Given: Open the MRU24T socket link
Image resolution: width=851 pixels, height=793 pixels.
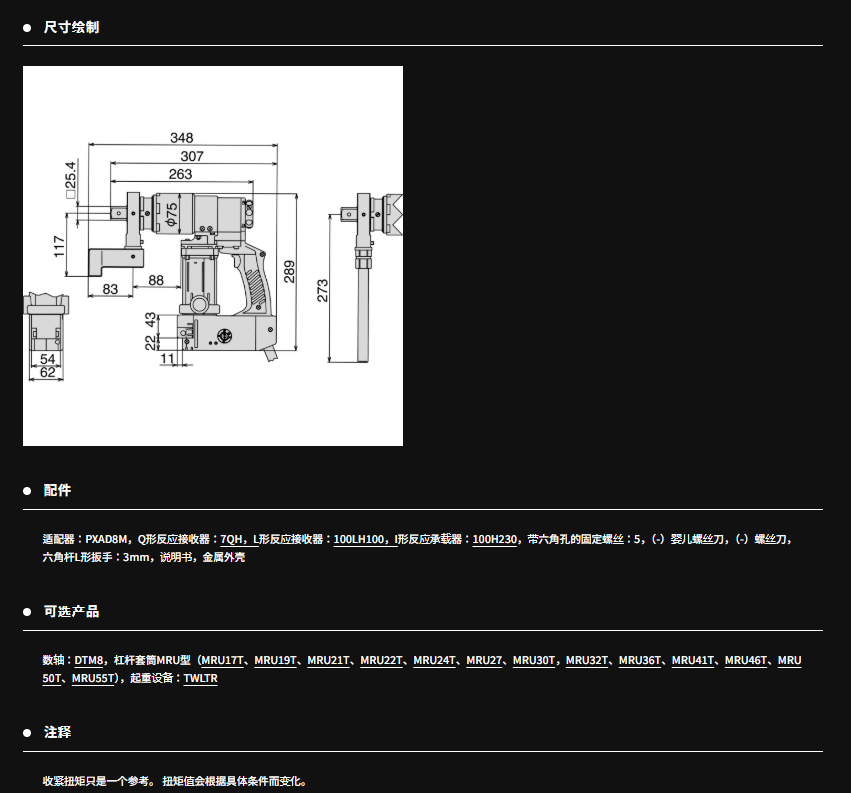Looking at the screenshot, I should pos(434,661).
